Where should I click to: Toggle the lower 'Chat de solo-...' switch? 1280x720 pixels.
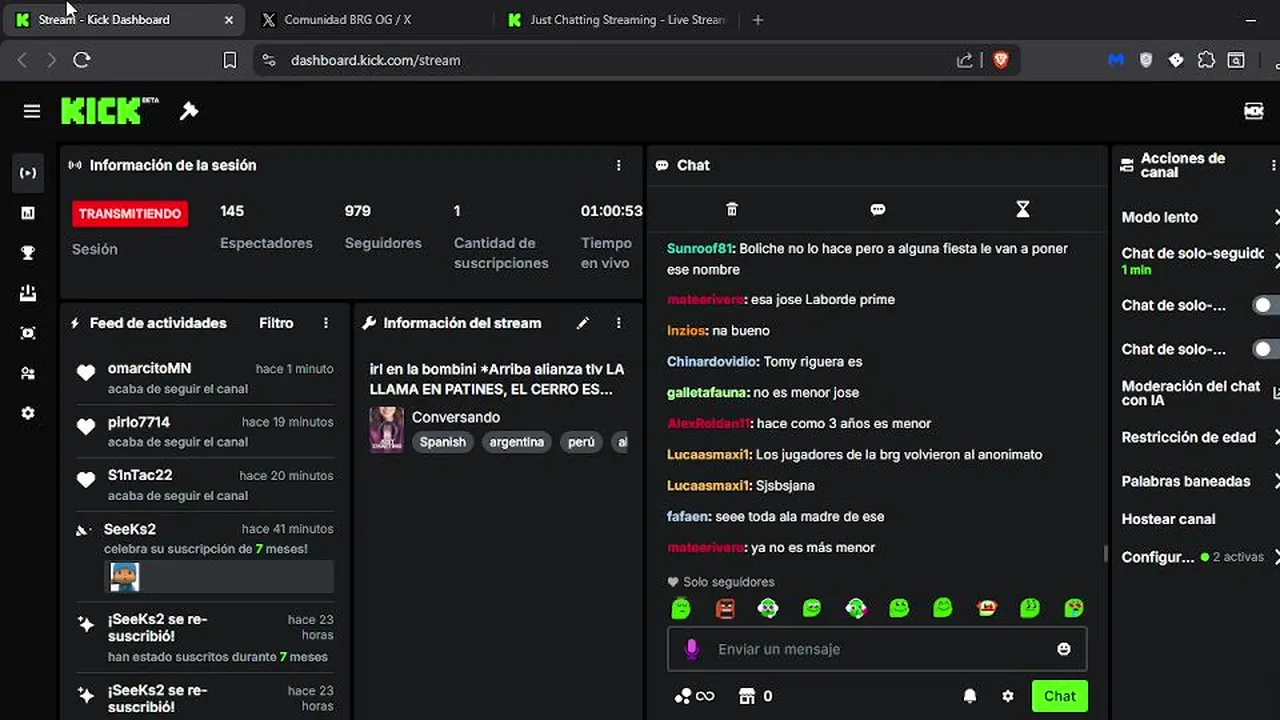(x=1266, y=349)
